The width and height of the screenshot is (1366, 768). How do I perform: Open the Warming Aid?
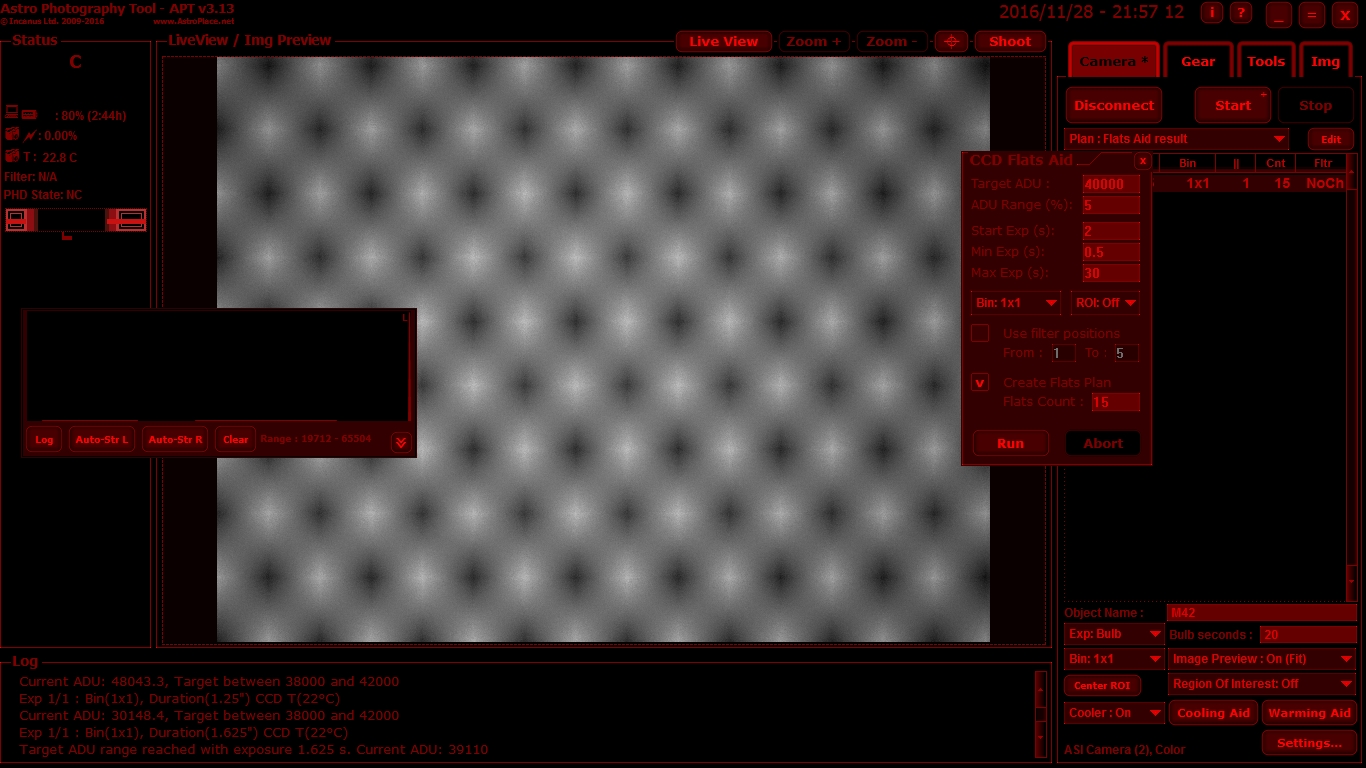pyautogui.click(x=1309, y=713)
